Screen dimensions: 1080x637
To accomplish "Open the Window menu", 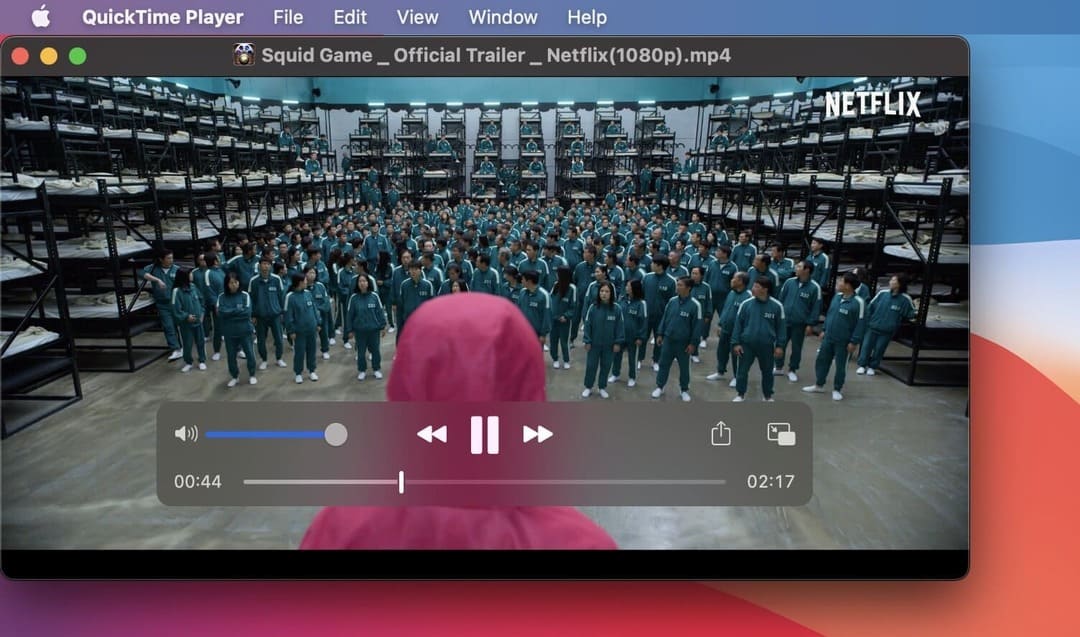I will click(x=503, y=17).
